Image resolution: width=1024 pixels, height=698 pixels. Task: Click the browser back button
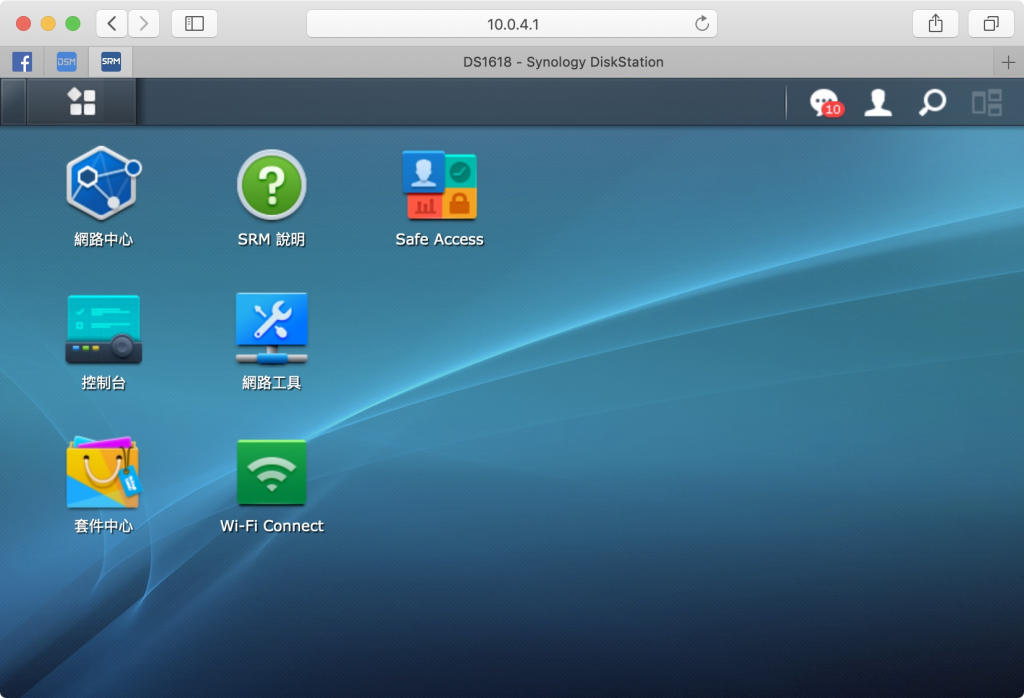112,24
